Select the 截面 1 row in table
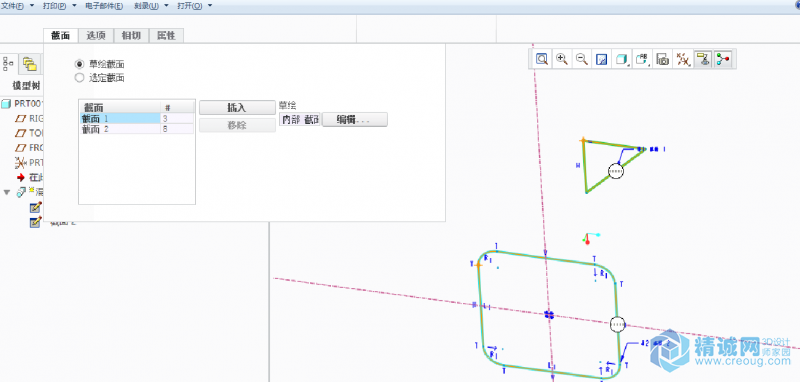 tap(137, 118)
